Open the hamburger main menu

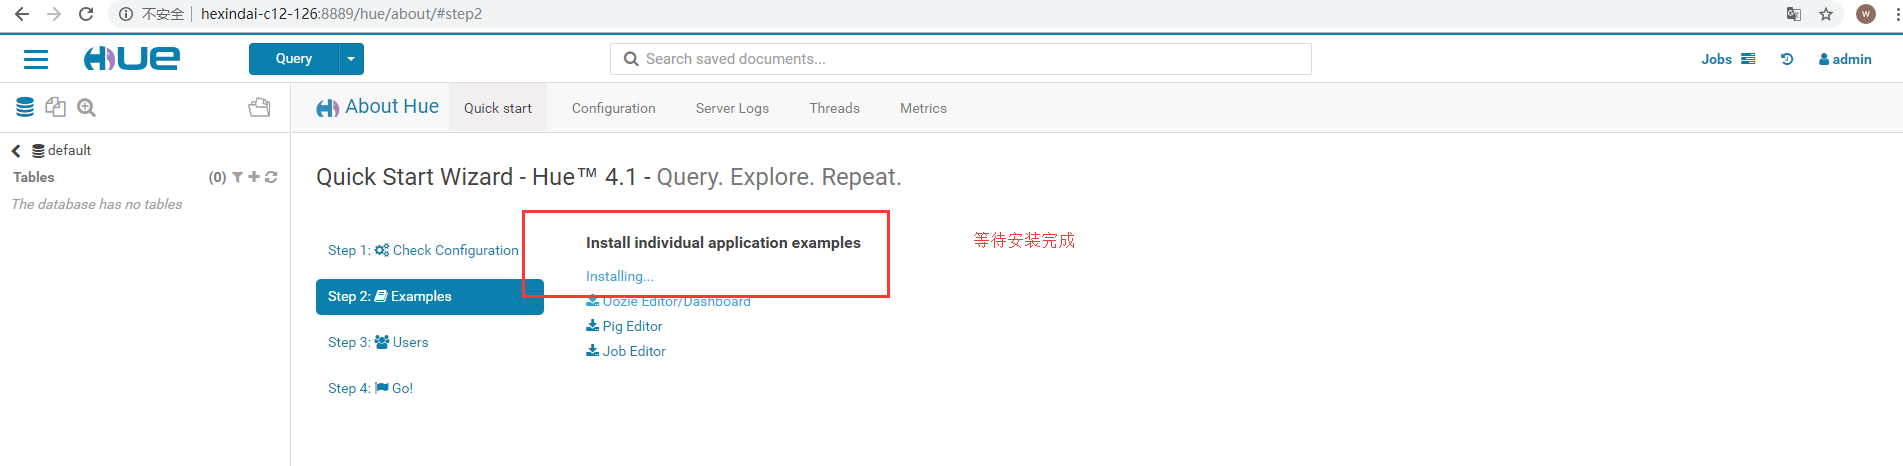[x=36, y=59]
